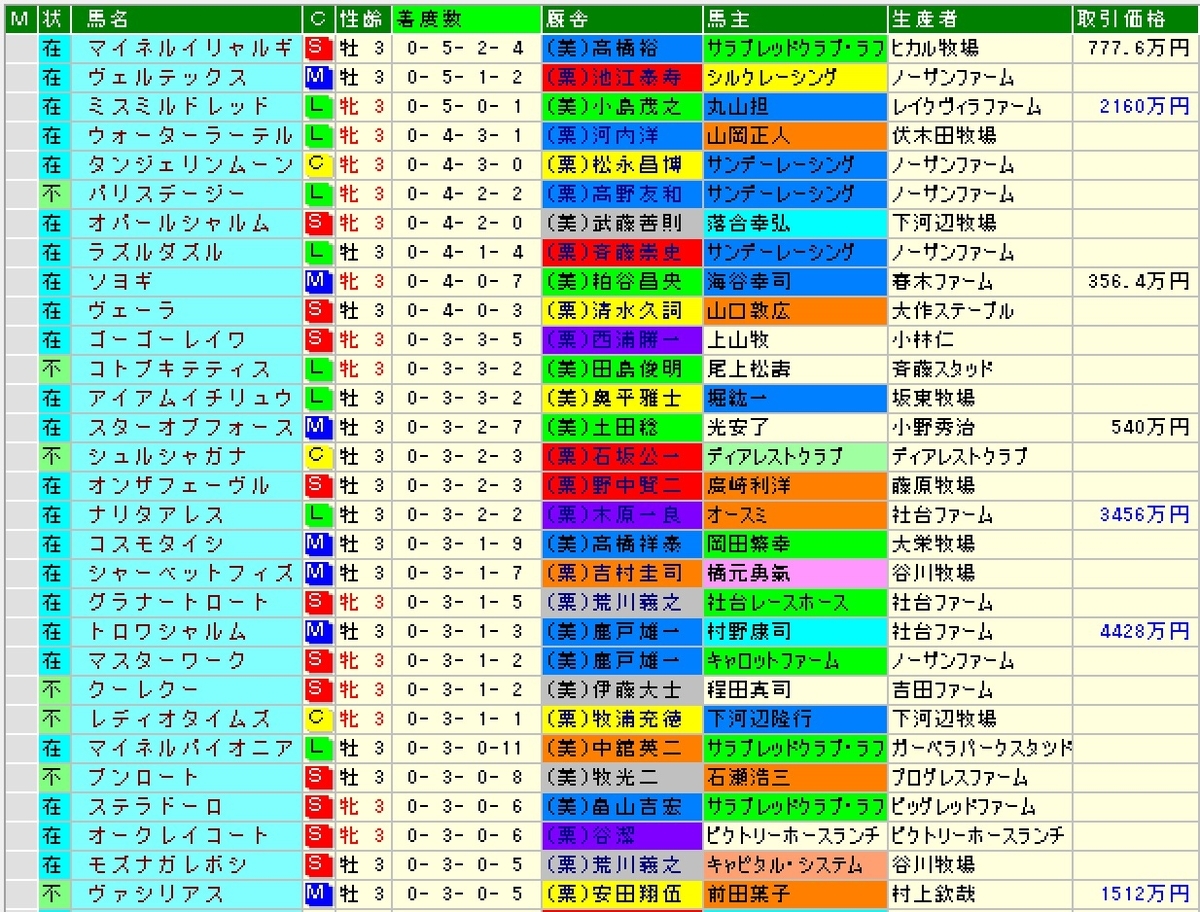Sort by the 馬名 column header

(x=187, y=18)
